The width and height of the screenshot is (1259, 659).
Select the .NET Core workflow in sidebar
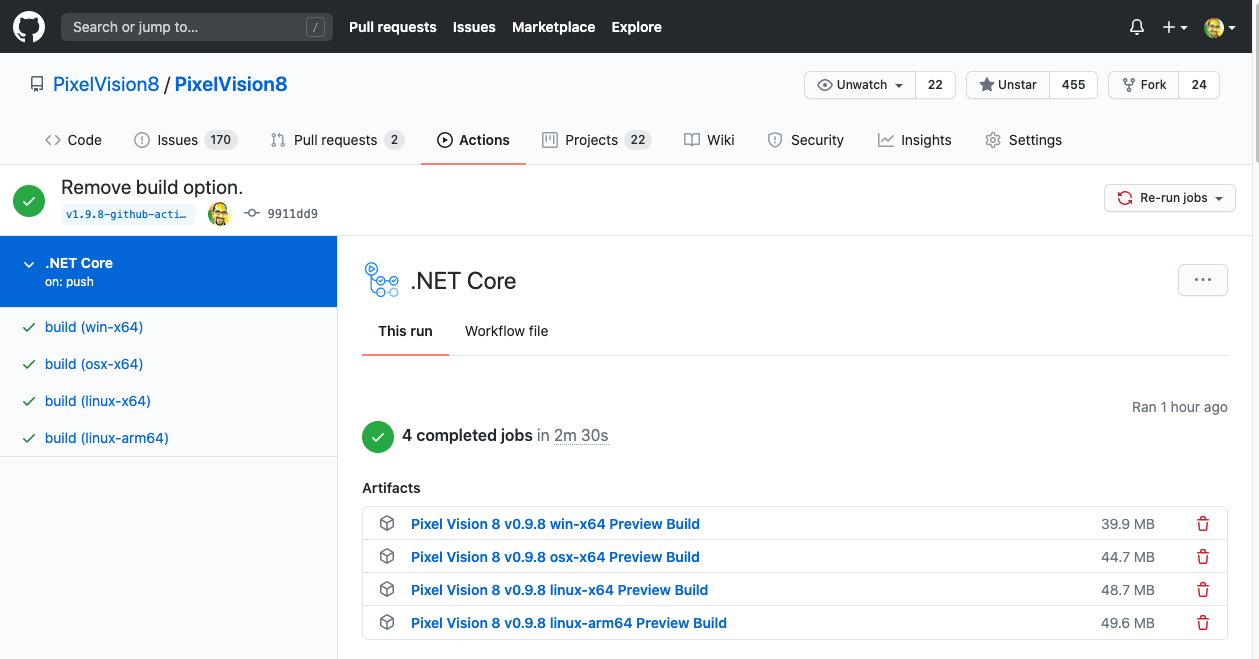168,271
